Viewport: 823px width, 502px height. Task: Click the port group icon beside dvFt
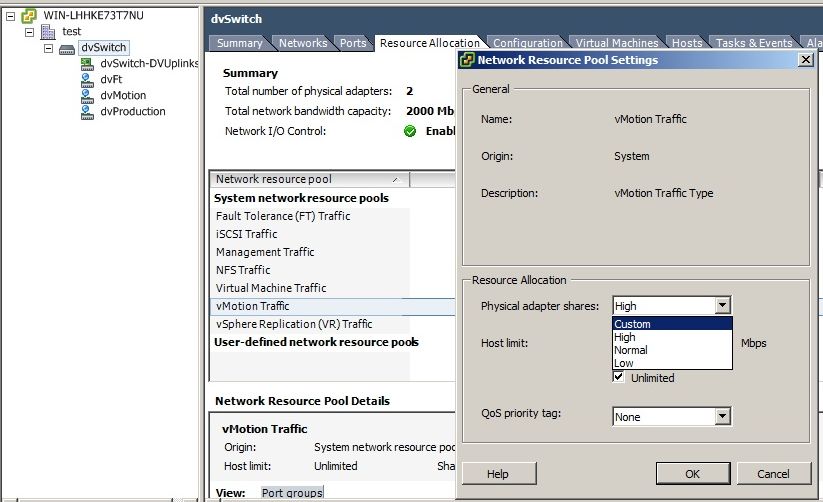[87, 80]
